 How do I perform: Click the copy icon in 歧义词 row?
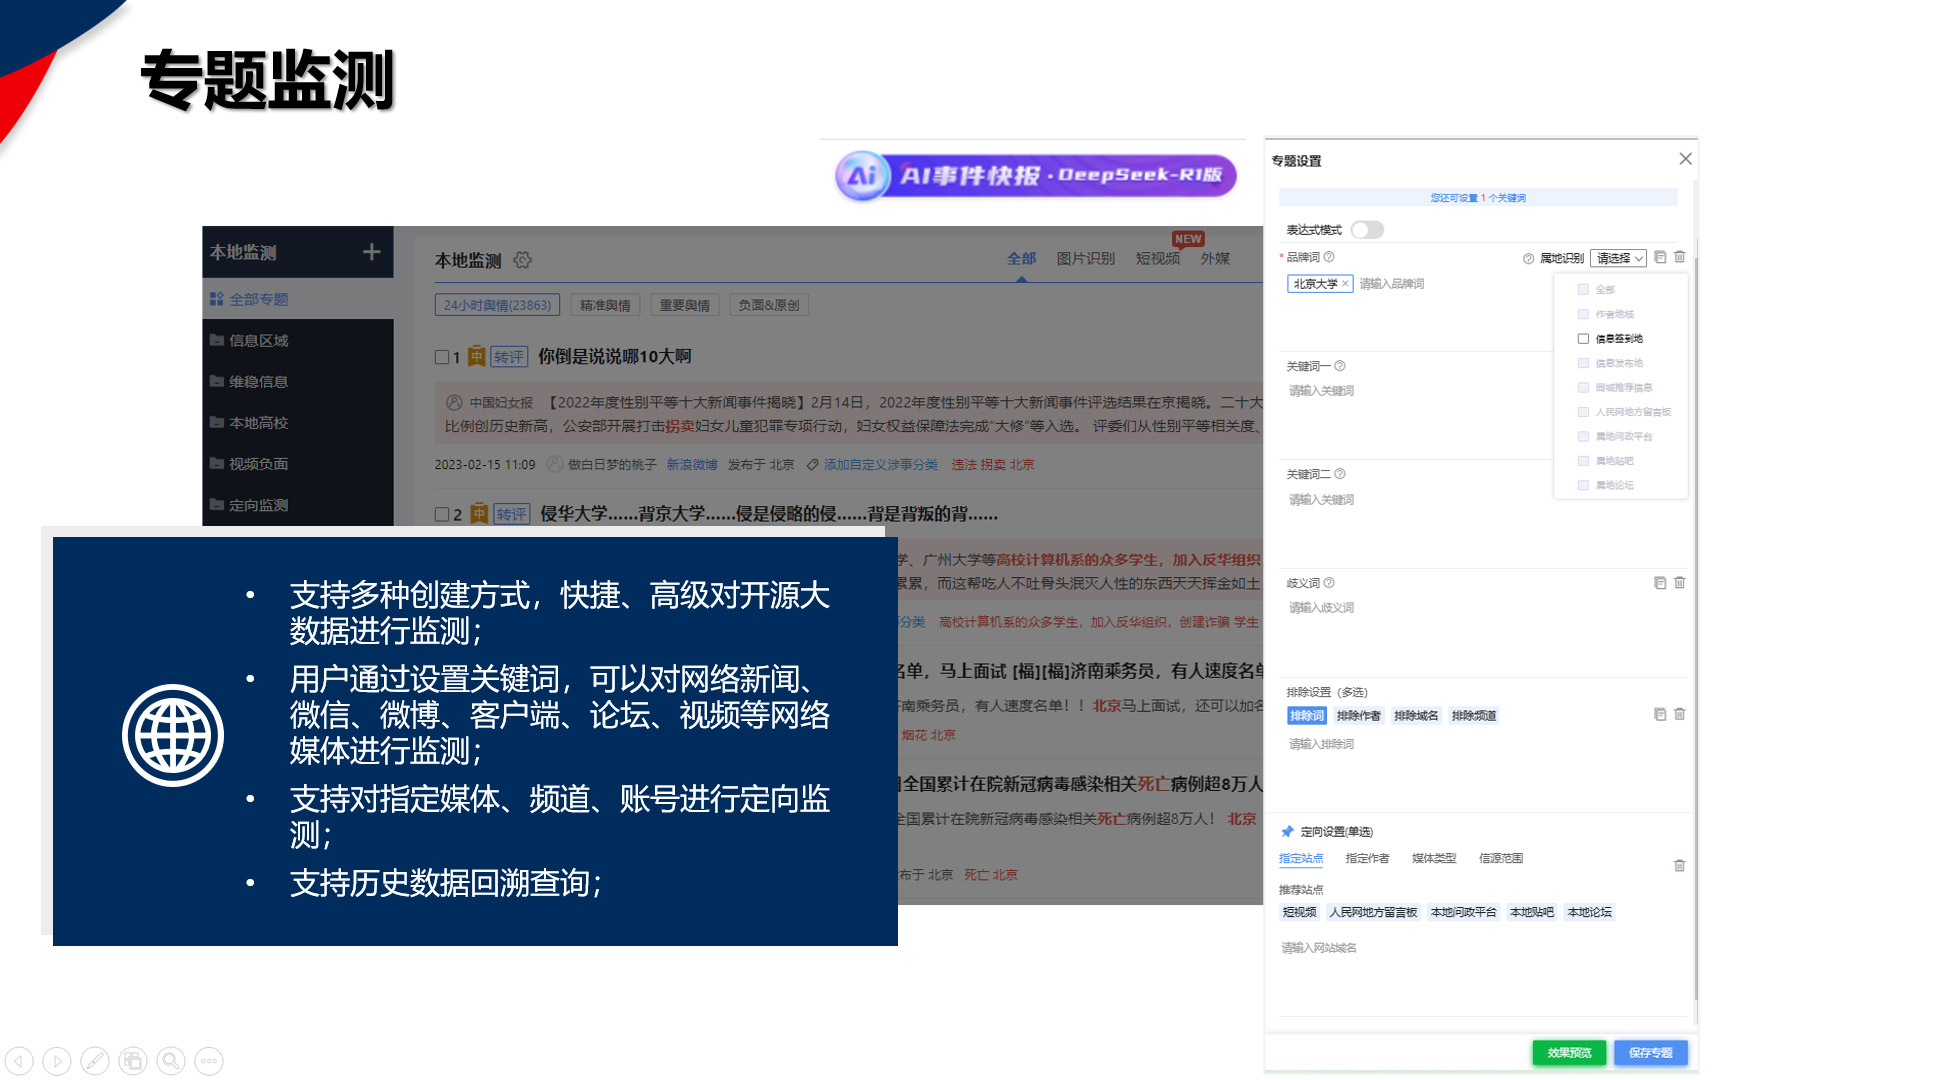tap(1660, 582)
